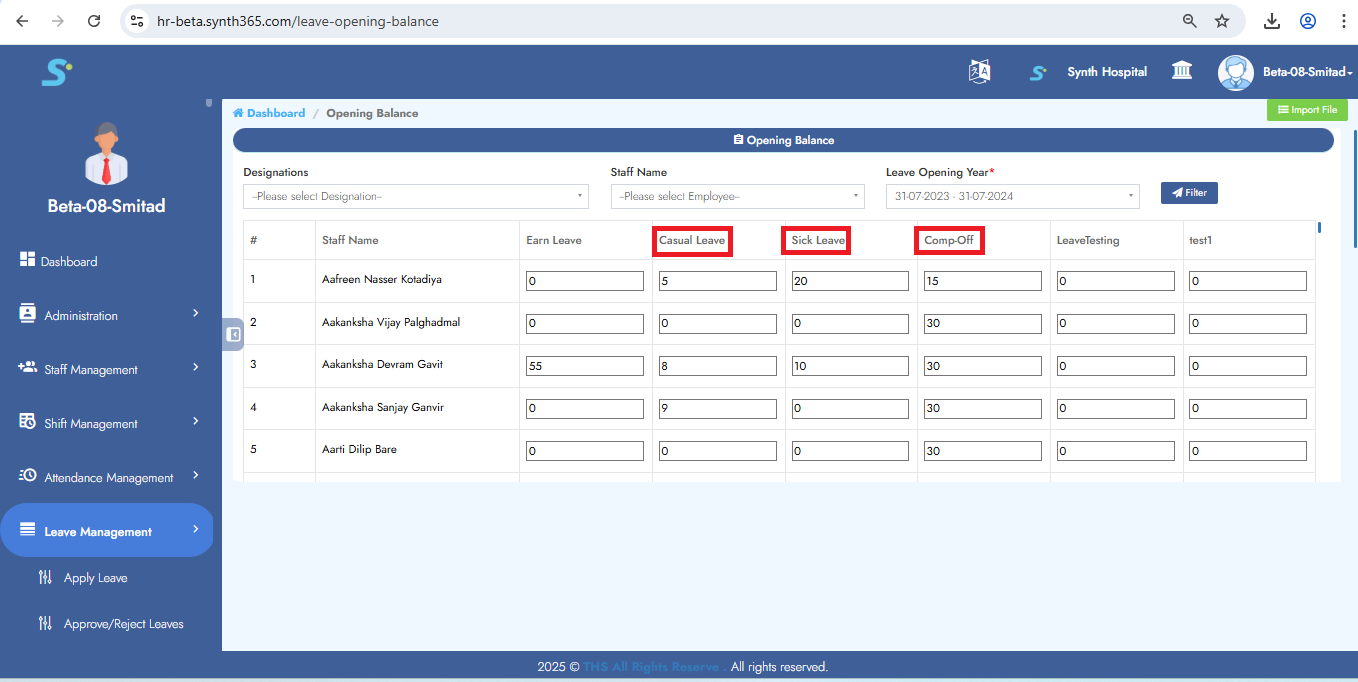Viewport: 1358px width, 682px height.
Task: Bookmark this page with star icon
Action: (1221, 21)
